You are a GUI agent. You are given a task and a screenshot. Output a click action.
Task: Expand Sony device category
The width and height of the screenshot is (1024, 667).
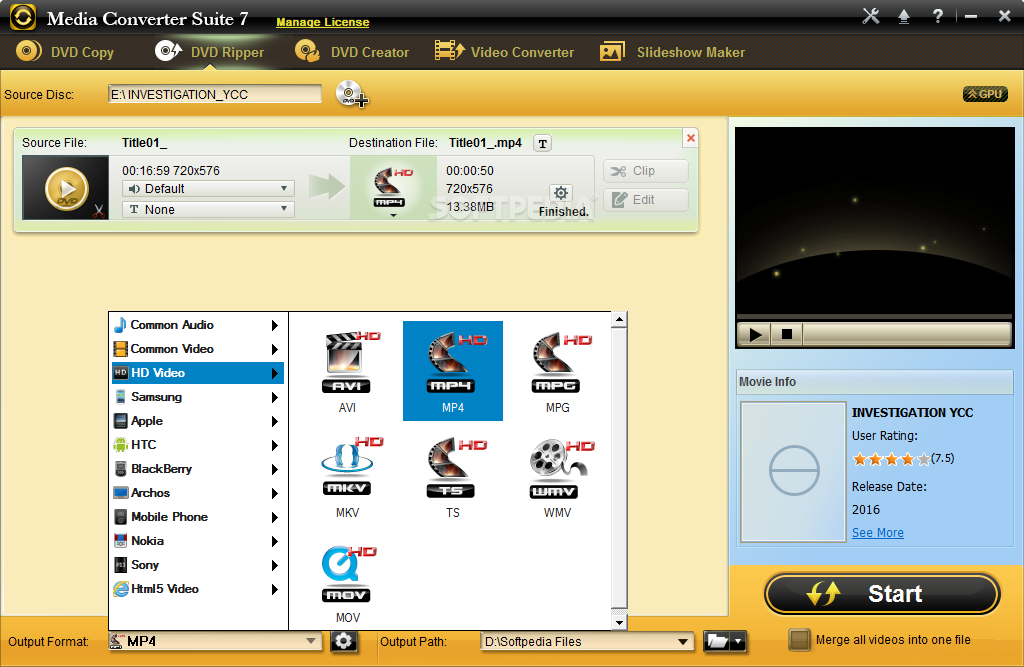click(x=198, y=565)
